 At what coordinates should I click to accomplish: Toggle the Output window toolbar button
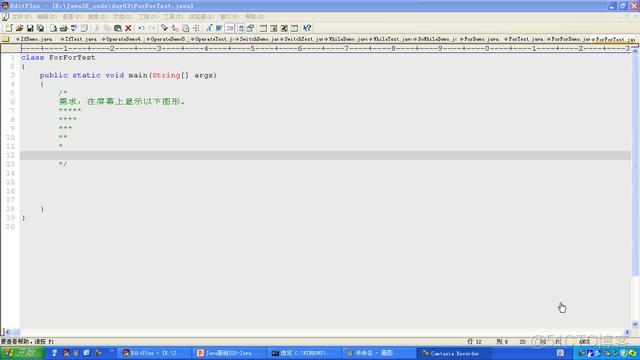pyautogui.click(x=284, y=28)
